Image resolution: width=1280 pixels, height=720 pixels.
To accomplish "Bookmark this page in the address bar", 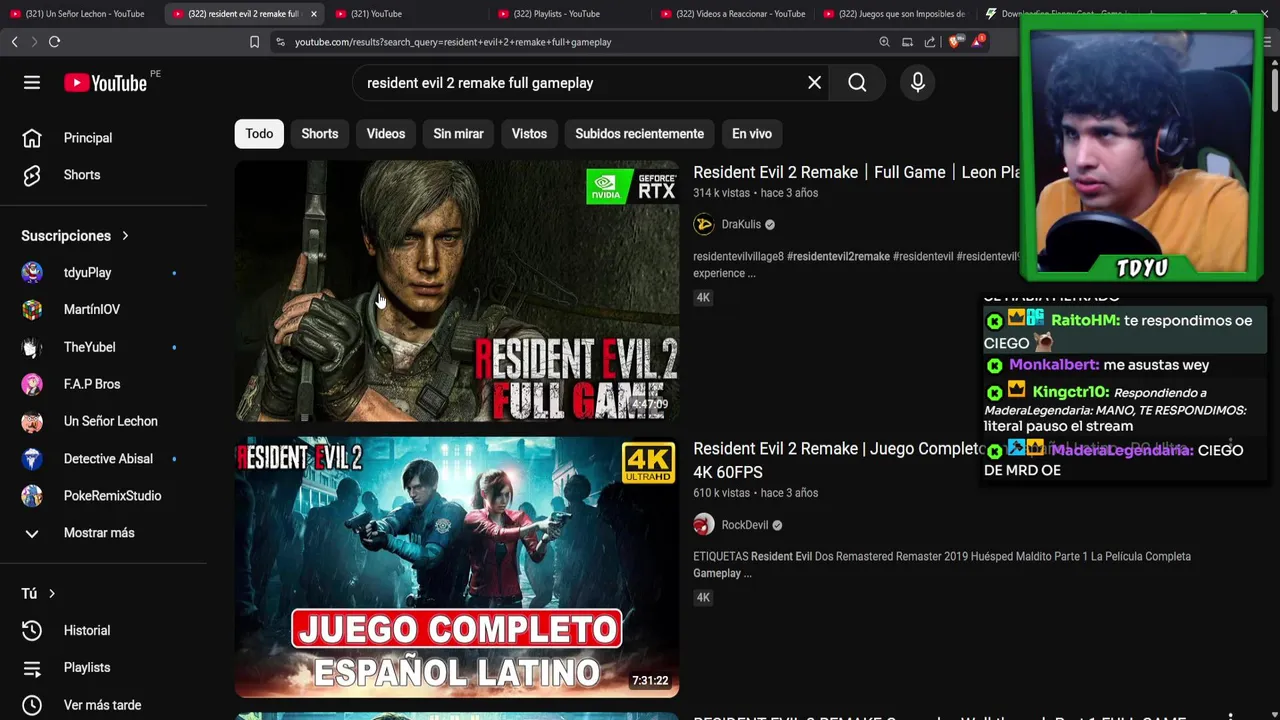I will coord(254,42).
